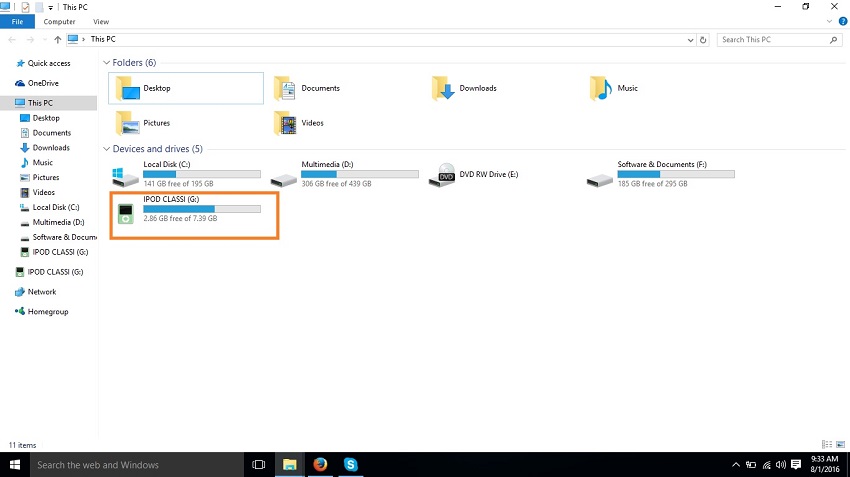
Task: Open the IPOD CLASSI (G:) drive icon
Action: [126, 211]
